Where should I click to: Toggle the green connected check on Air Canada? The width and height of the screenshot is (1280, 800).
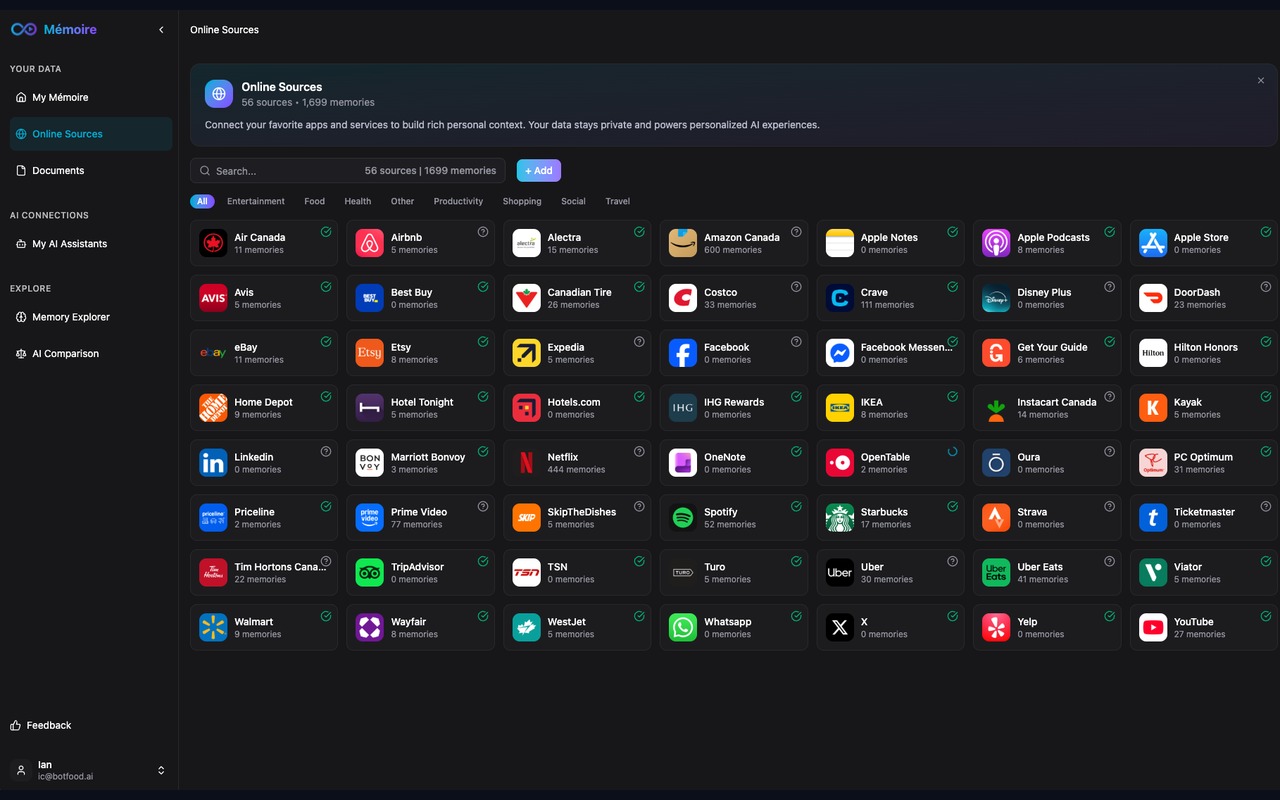click(326, 231)
